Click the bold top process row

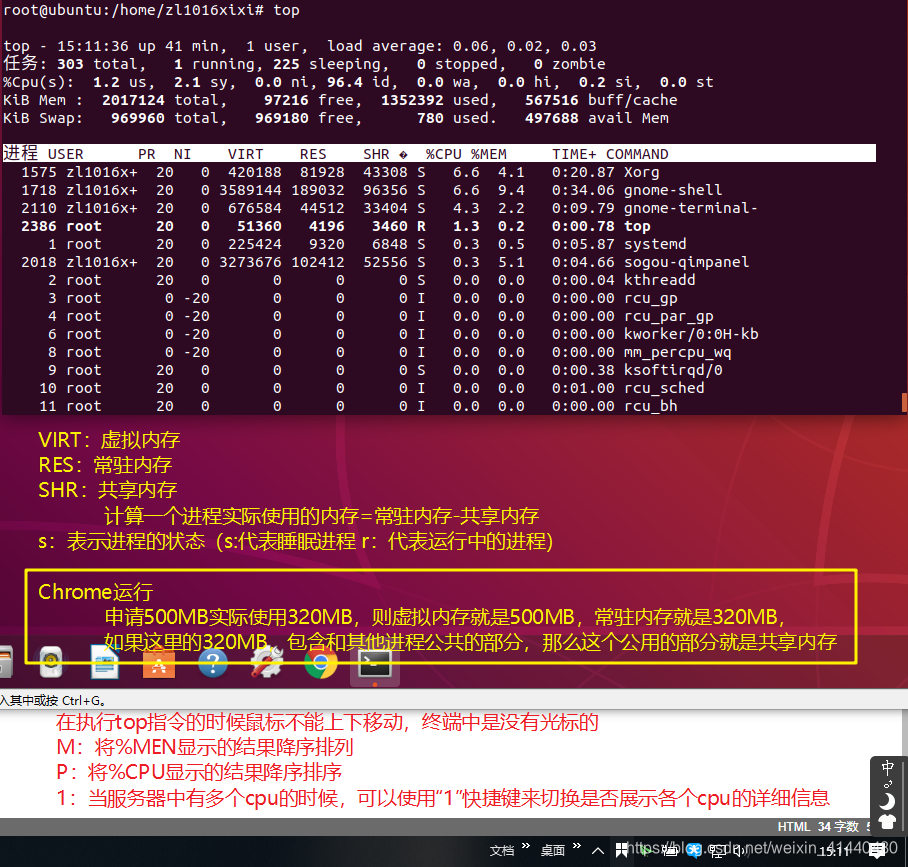(x=439, y=226)
